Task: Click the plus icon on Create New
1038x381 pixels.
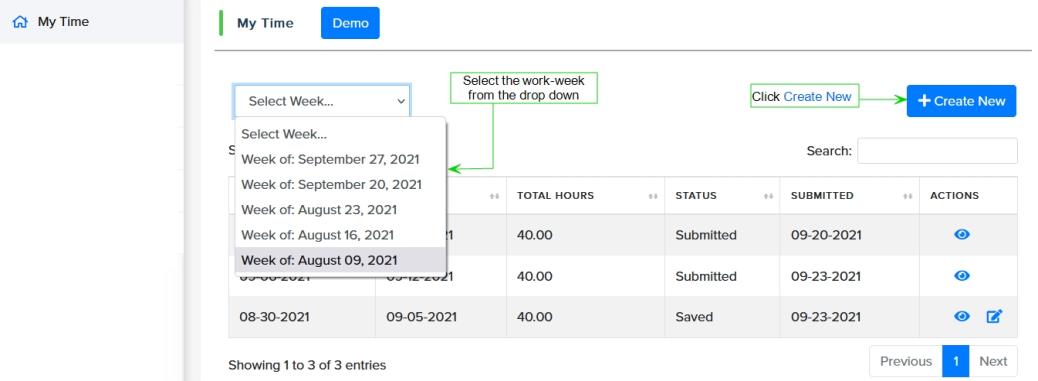Action: [x=924, y=101]
